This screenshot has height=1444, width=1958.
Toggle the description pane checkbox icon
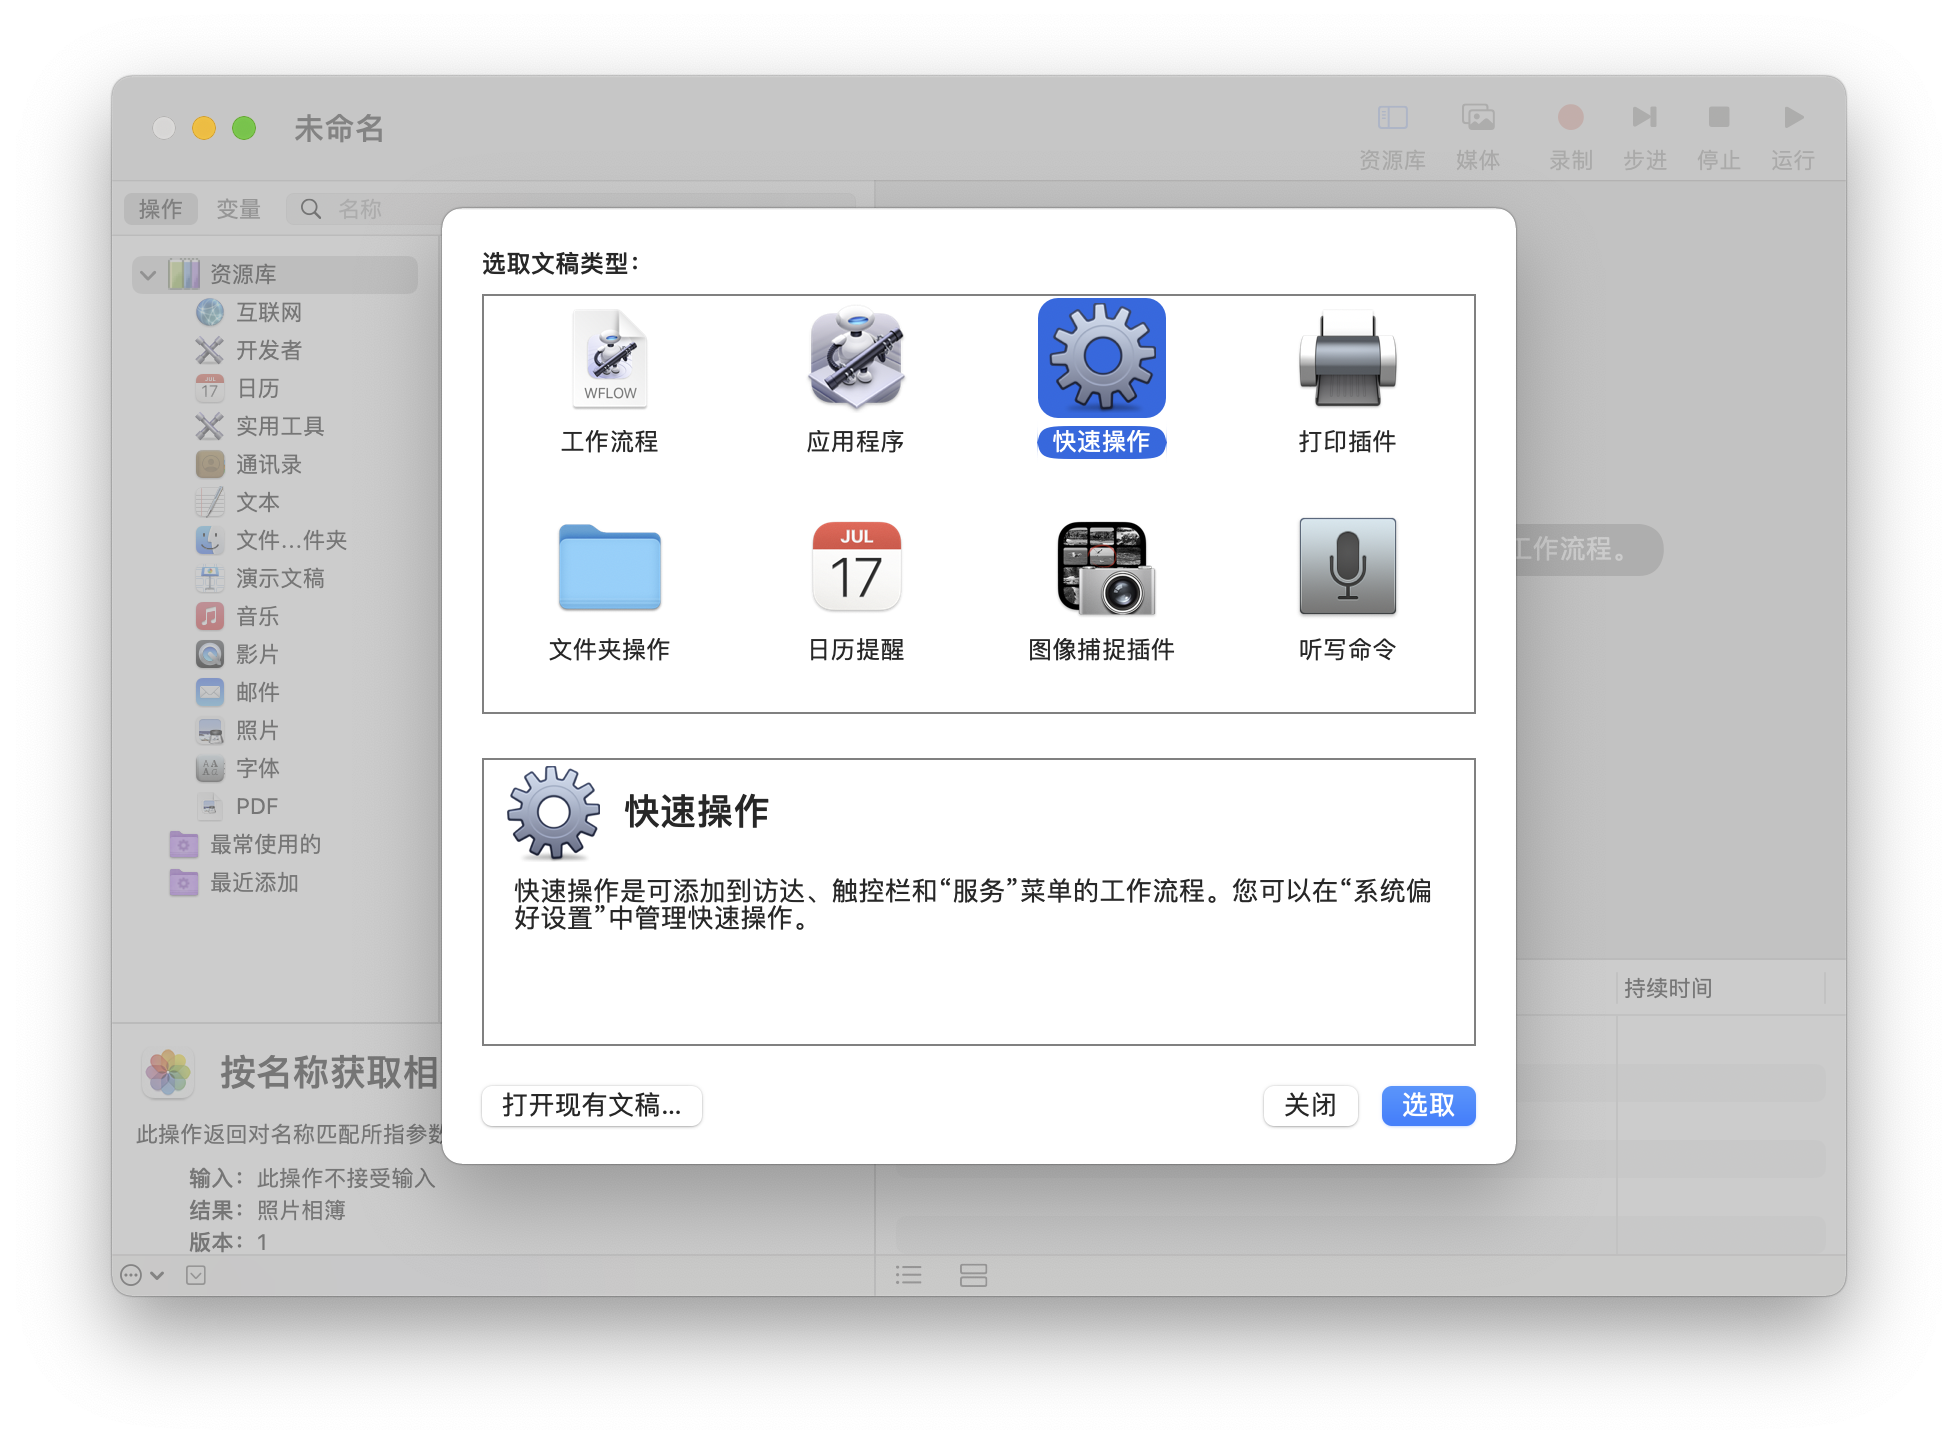coord(196,1275)
